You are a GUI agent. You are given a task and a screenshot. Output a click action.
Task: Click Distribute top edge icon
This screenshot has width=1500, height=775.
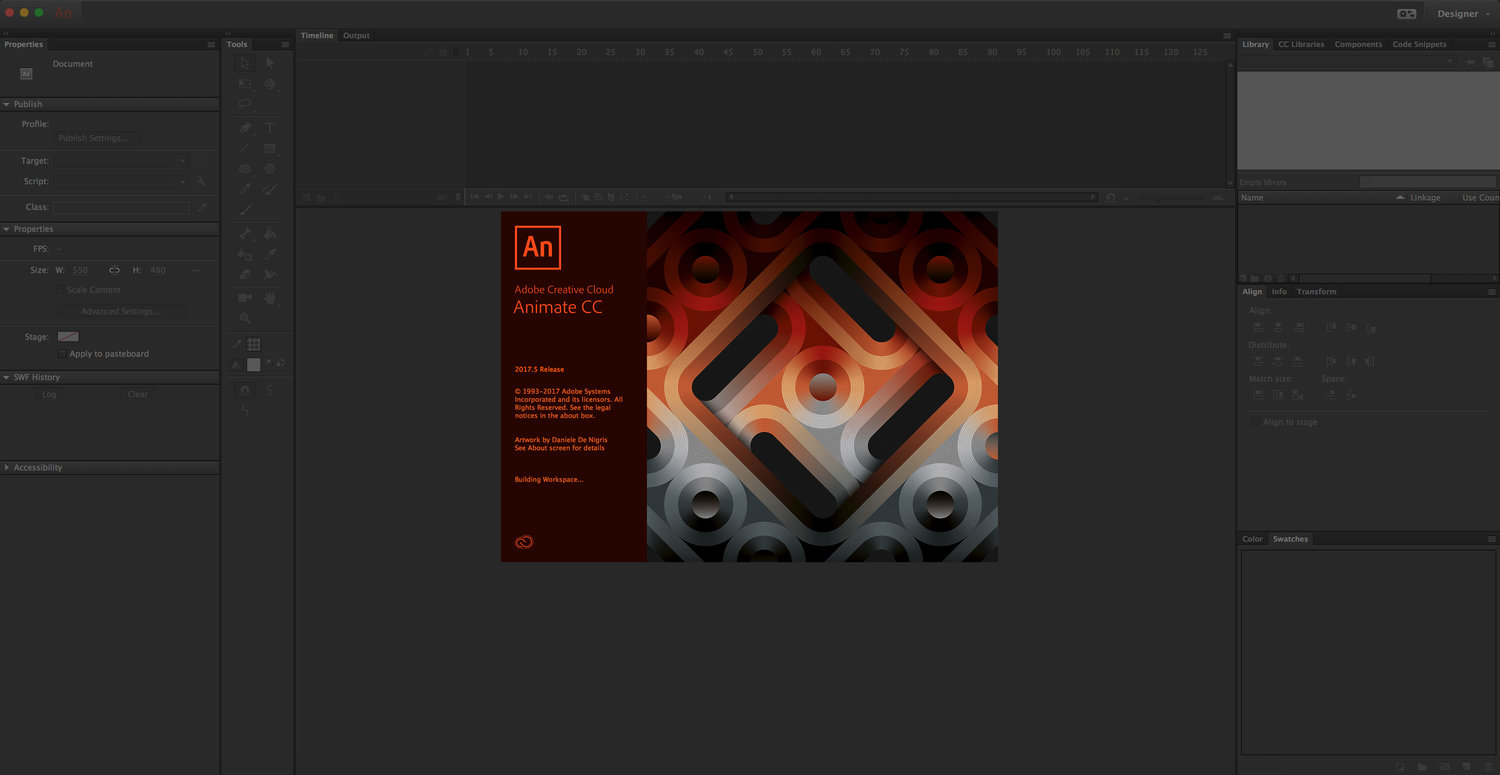pos(1258,361)
